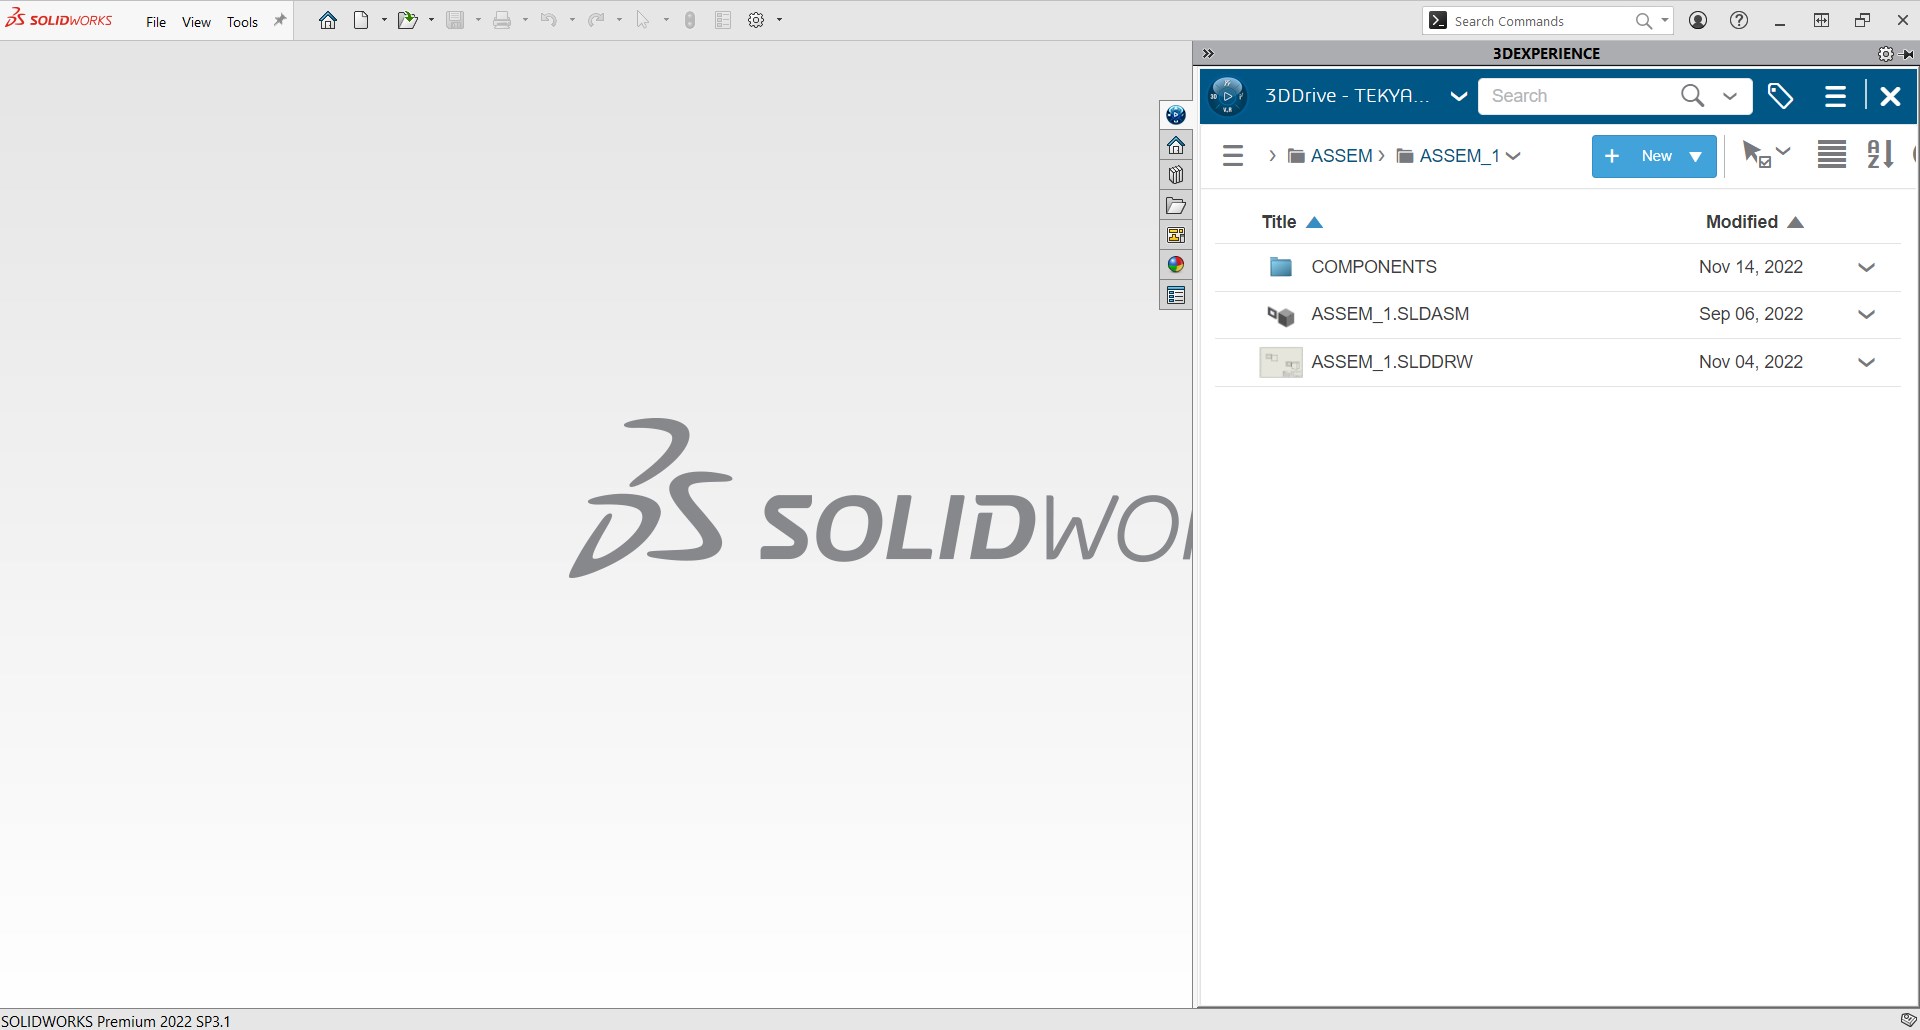Open the 3DEXPERIENCE tab in task pane
The height and width of the screenshot is (1030, 1920).
(x=1176, y=115)
